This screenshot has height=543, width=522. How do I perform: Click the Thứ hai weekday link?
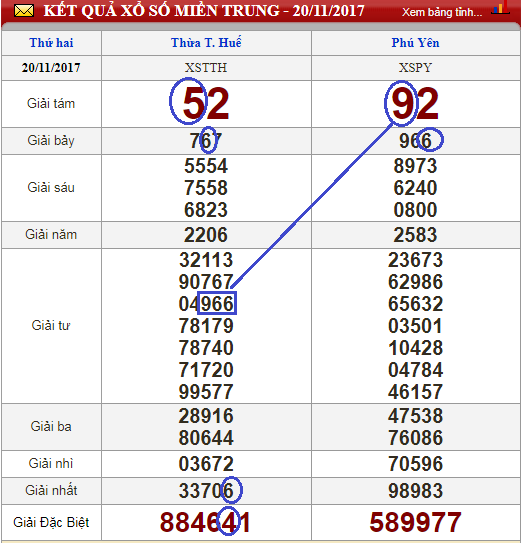pyautogui.click(x=51, y=43)
